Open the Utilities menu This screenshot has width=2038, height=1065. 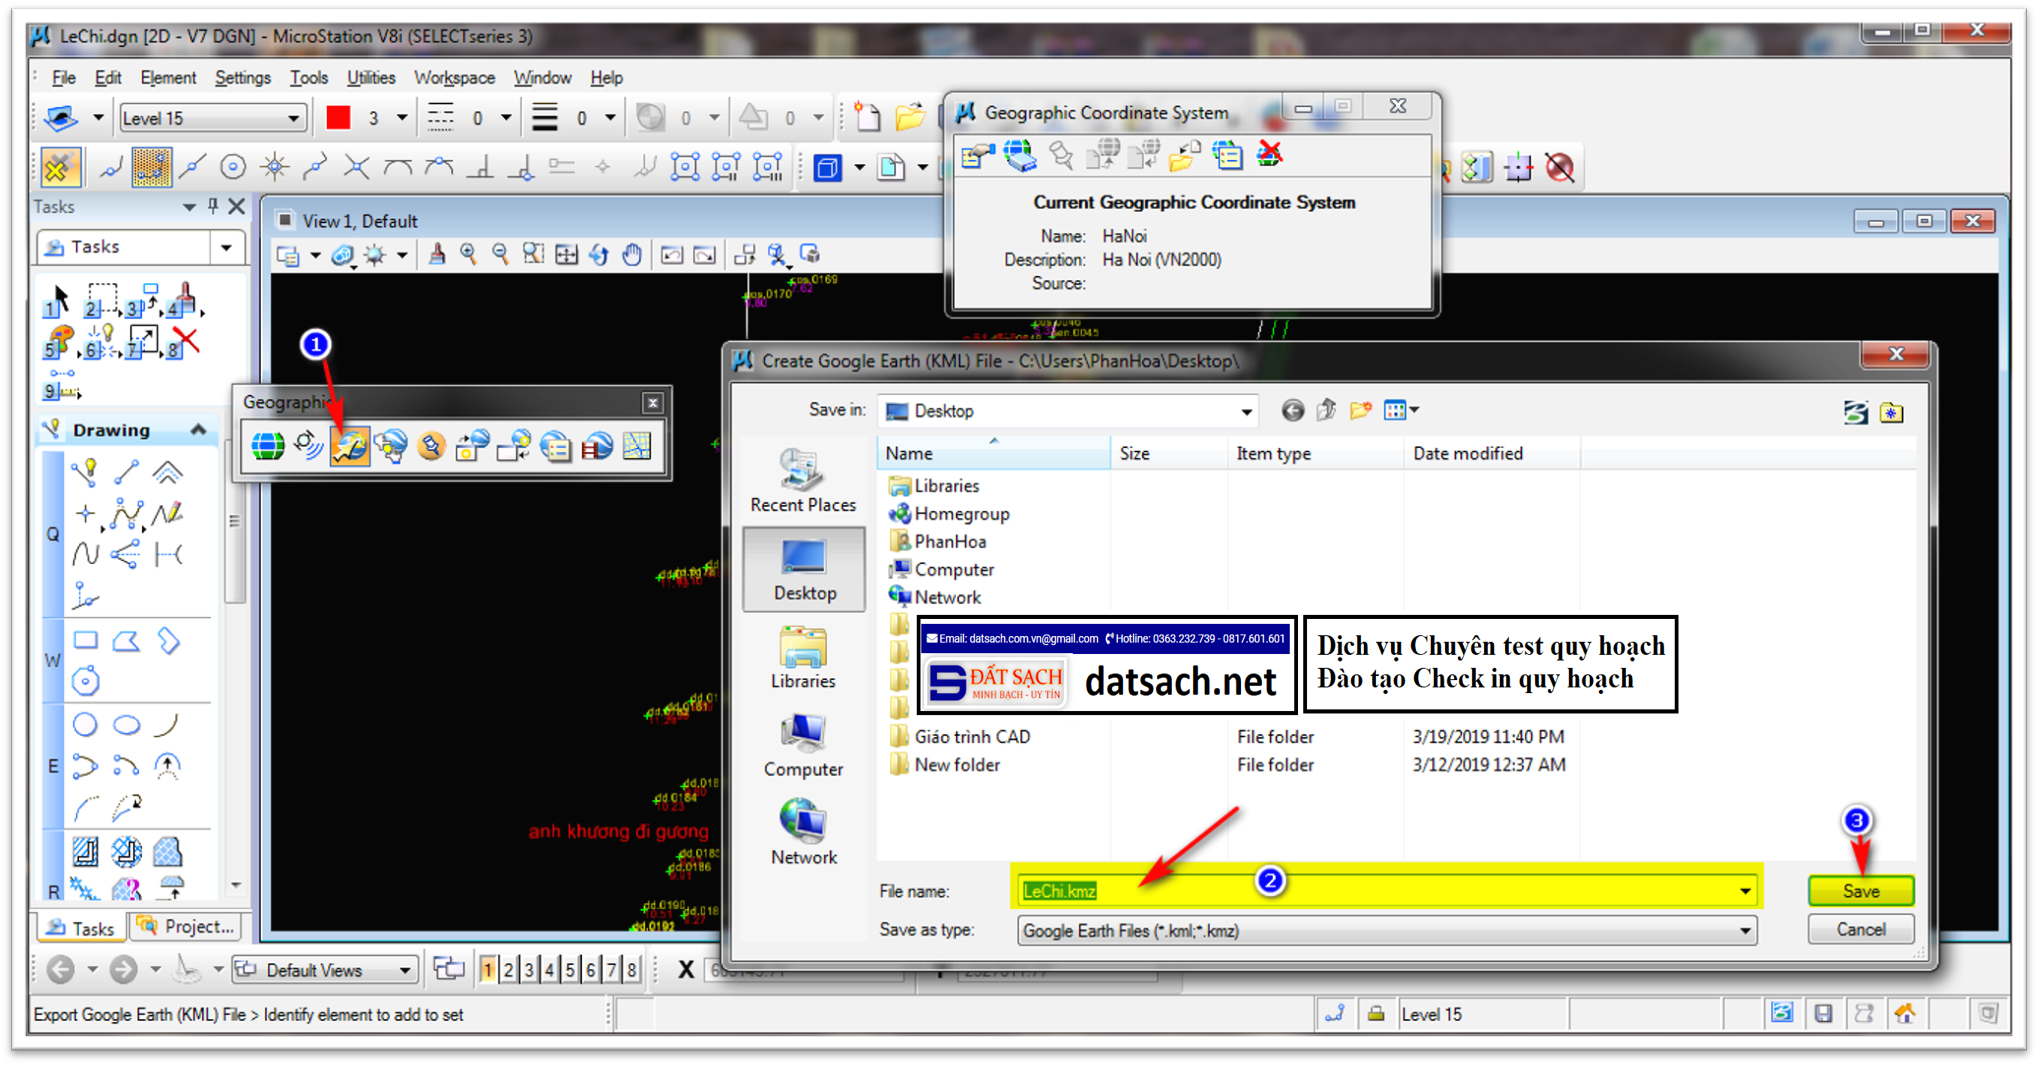pos(371,77)
